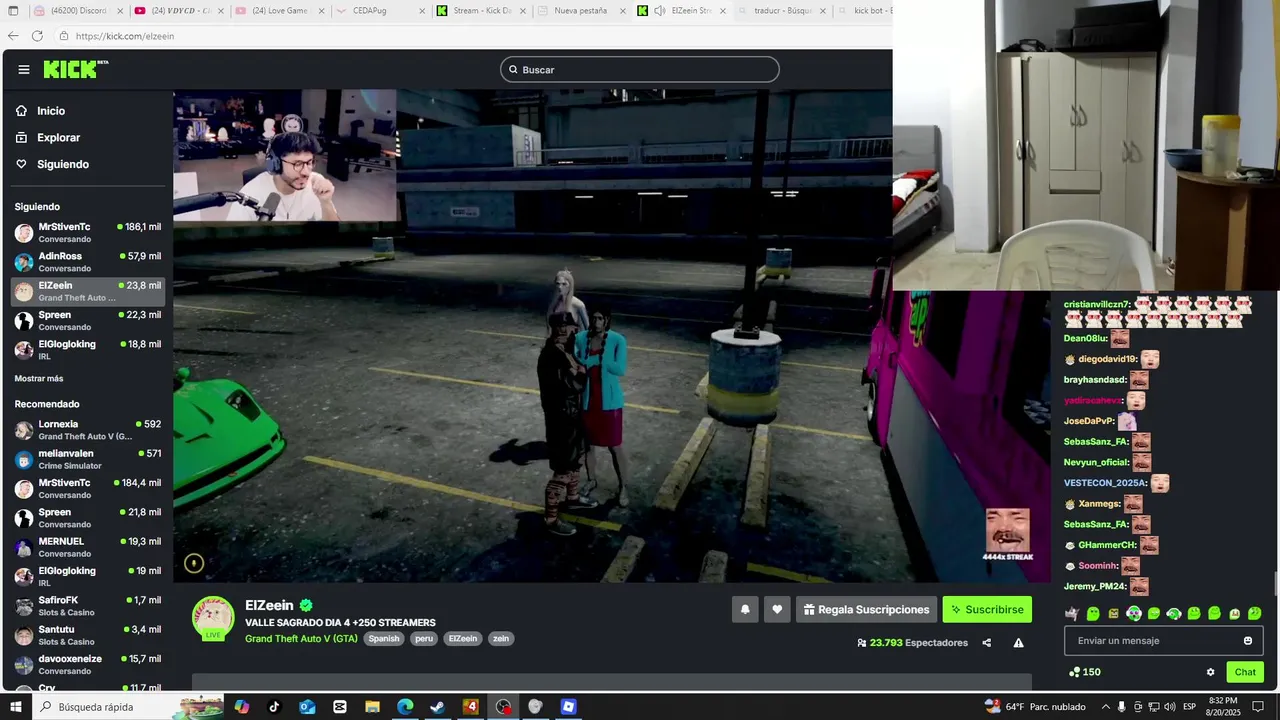Open melianvalen Crime Simulator channel

click(88, 459)
